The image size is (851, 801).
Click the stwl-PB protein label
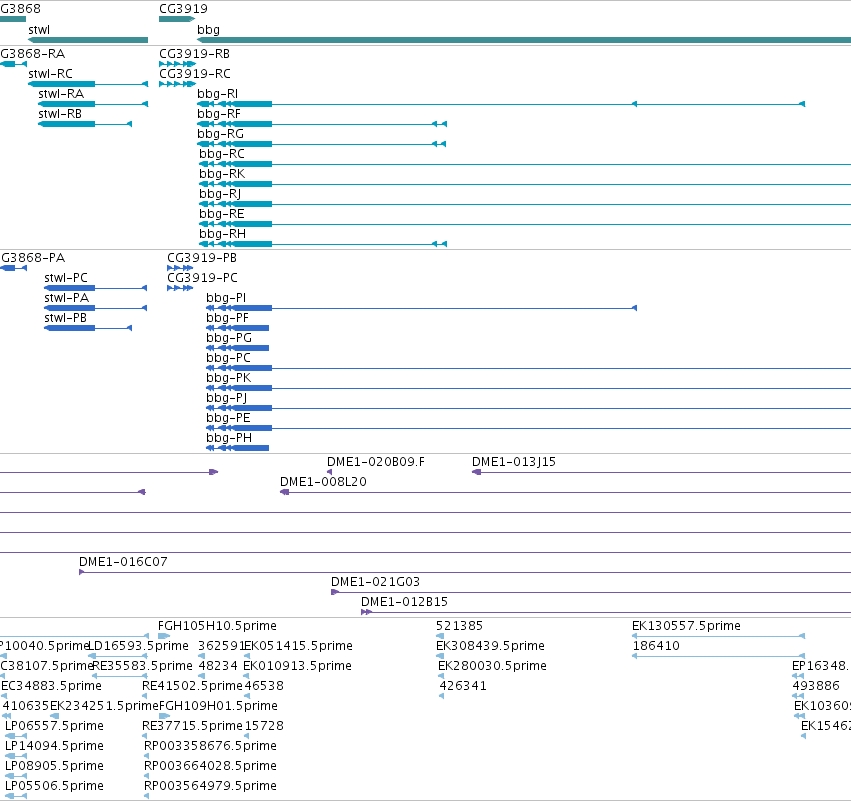click(65, 318)
